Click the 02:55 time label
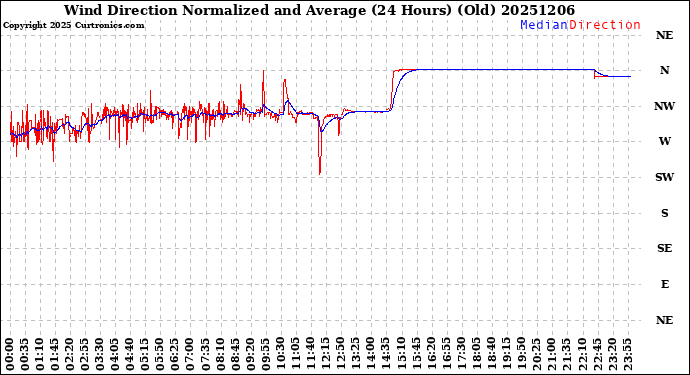 pyautogui.click(x=85, y=354)
